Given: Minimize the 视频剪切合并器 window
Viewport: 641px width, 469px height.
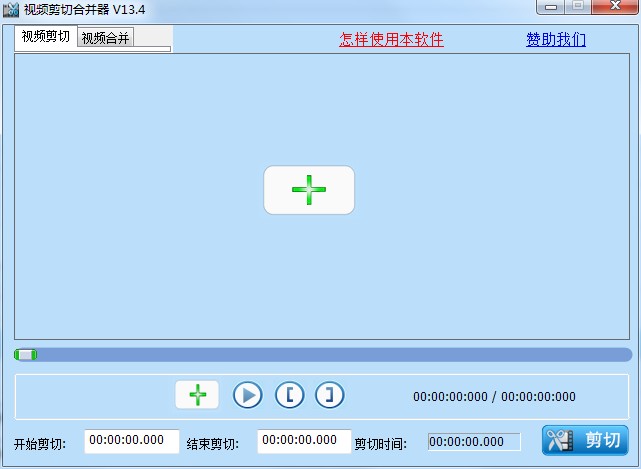Looking at the screenshot, I should (550, 7).
